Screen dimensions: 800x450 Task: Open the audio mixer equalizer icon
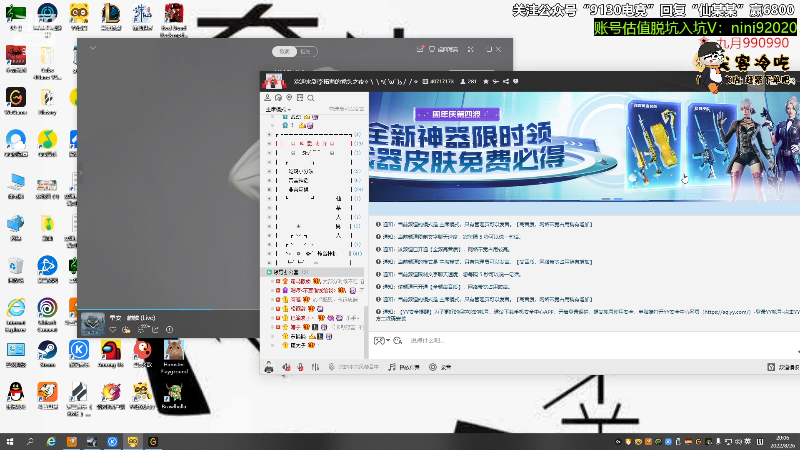(315, 367)
